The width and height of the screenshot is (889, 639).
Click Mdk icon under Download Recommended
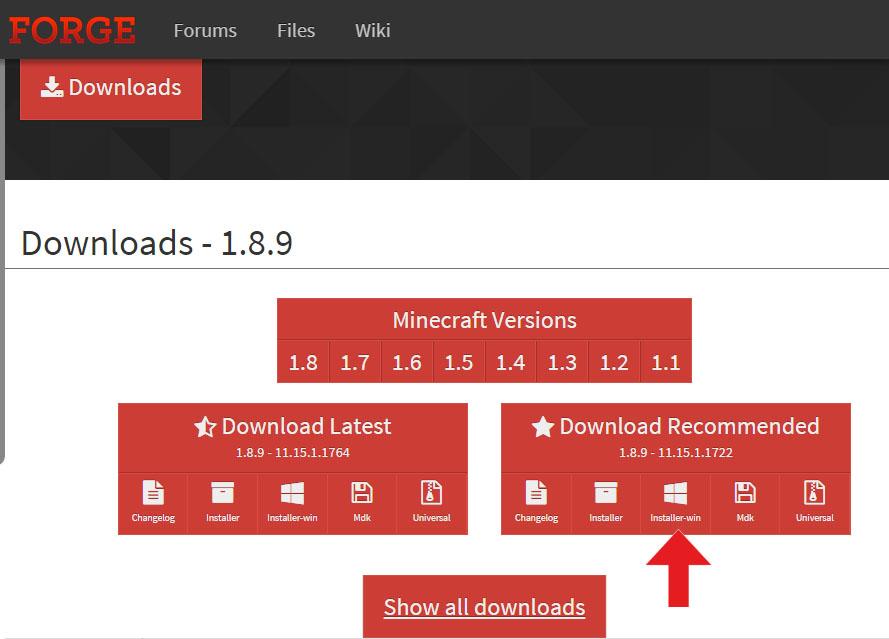pyautogui.click(x=745, y=501)
